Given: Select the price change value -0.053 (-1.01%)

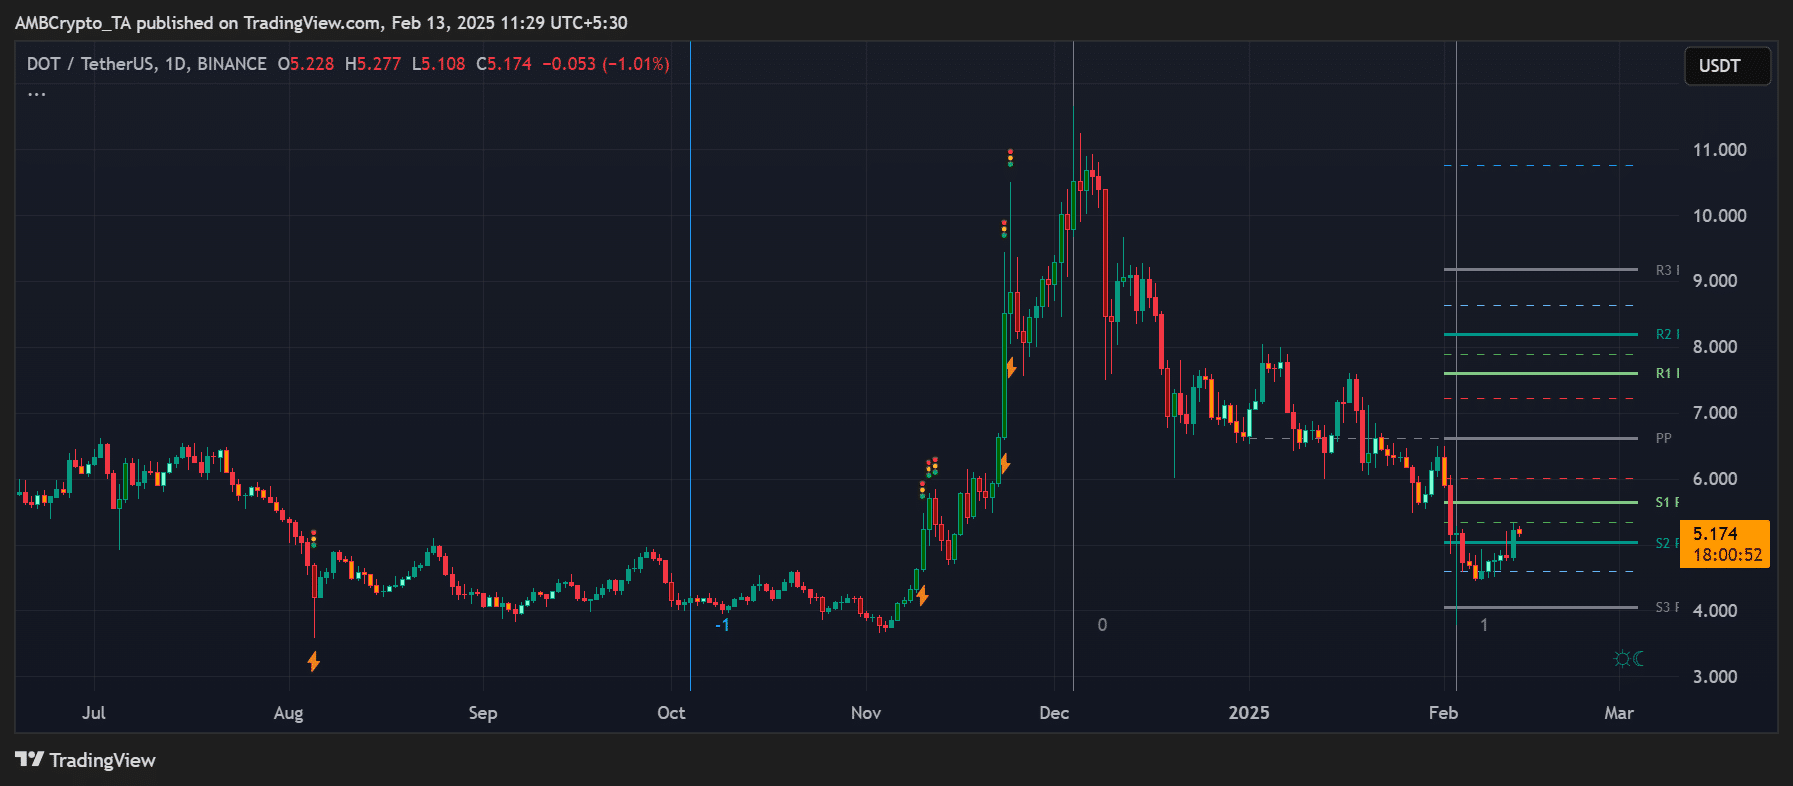Looking at the screenshot, I should click(606, 64).
